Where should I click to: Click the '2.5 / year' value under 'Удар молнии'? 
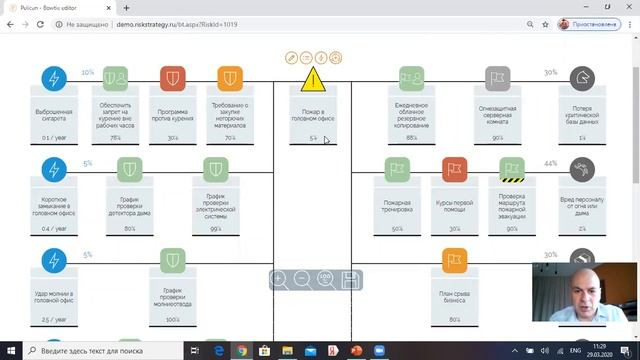click(54, 320)
